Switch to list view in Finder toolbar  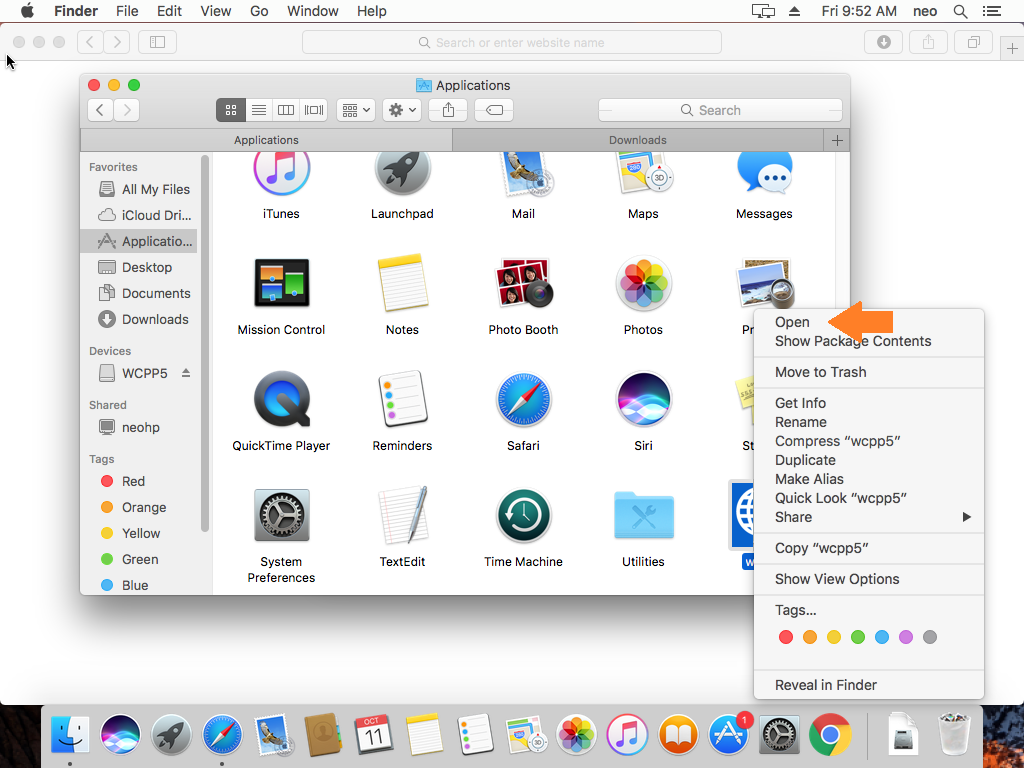(x=259, y=110)
